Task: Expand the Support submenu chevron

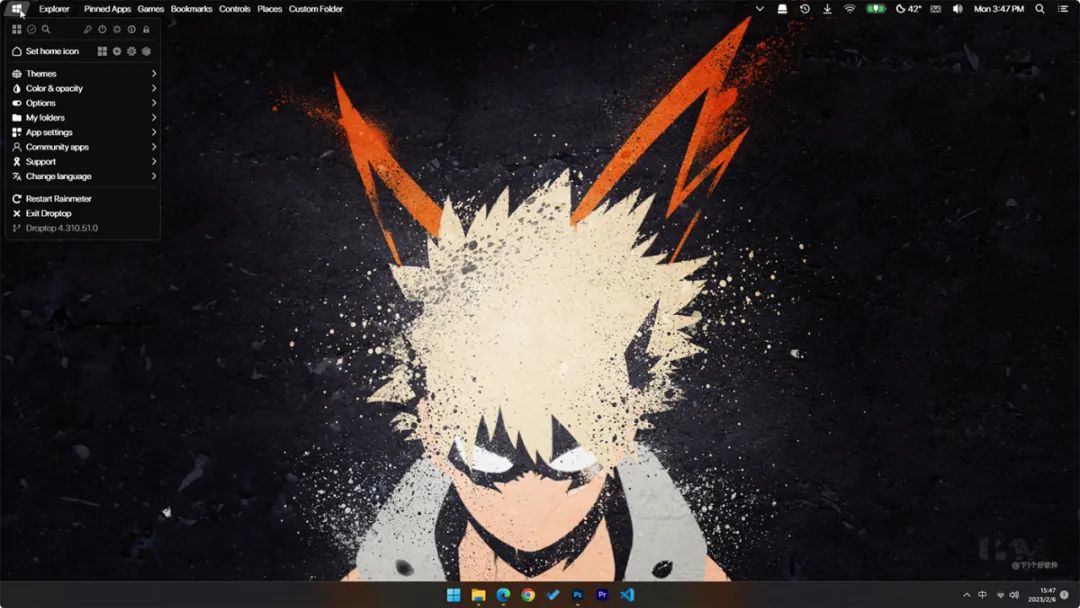Action: [154, 162]
